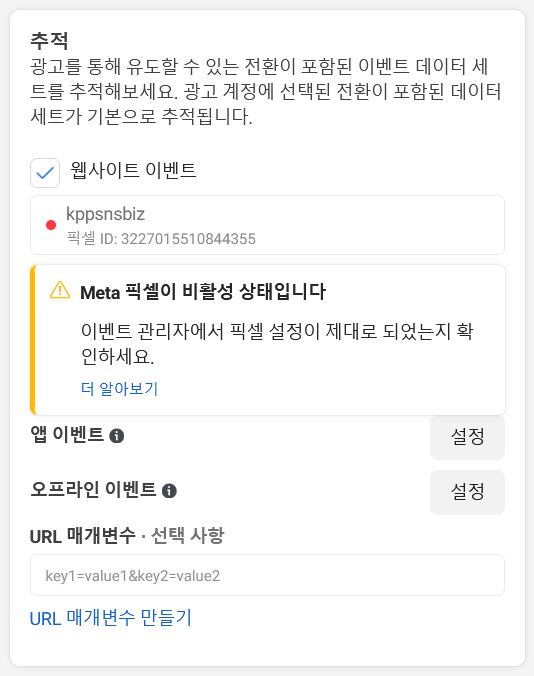Open the kppsnsbiz pixel selector box
This screenshot has height=676, width=534.
point(267,225)
